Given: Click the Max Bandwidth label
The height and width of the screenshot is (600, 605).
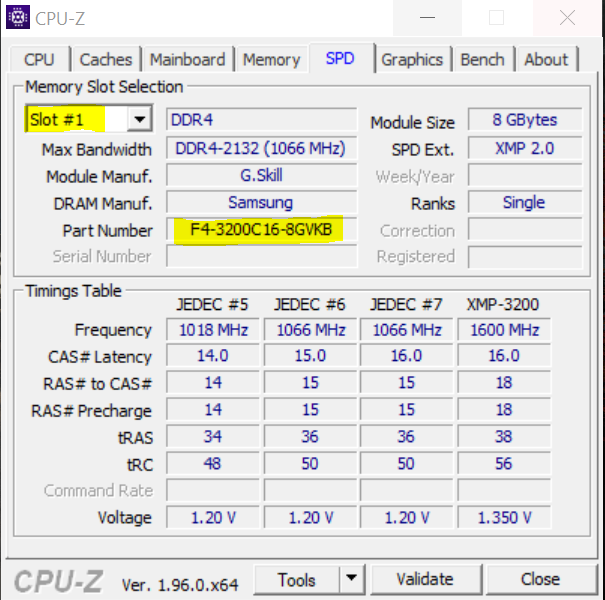Looking at the screenshot, I should (96, 150).
